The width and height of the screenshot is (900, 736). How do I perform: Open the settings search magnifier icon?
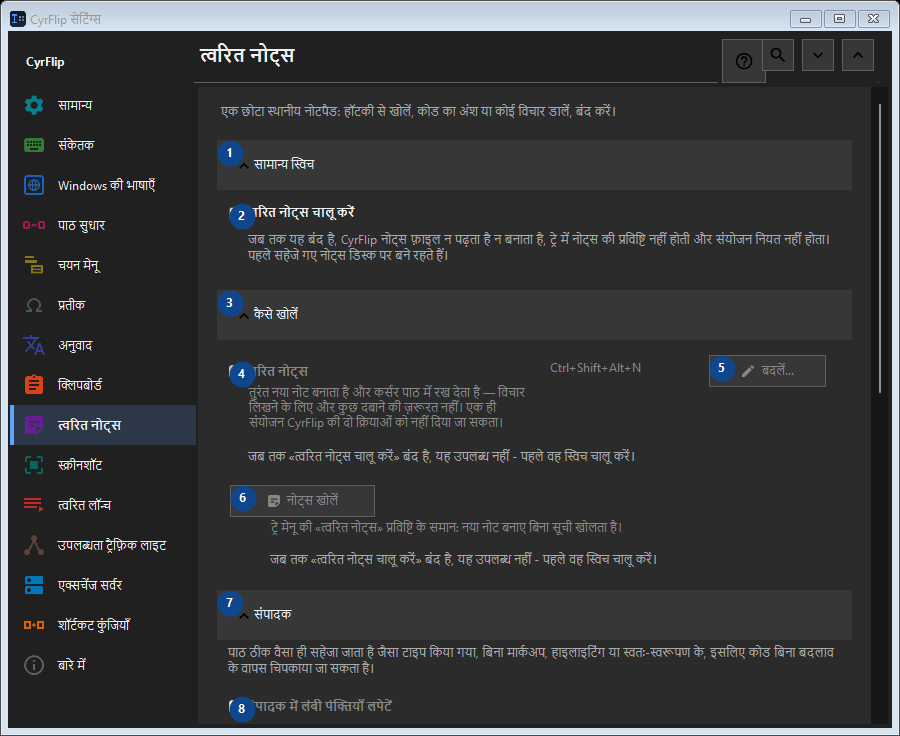(x=778, y=55)
